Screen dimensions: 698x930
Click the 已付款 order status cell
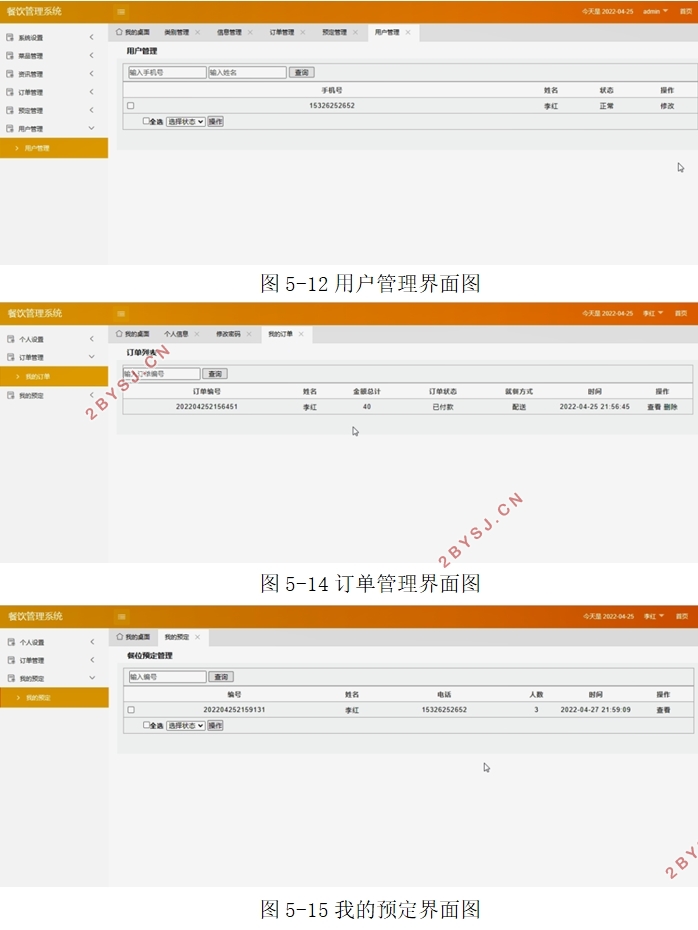(x=443, y=407)
